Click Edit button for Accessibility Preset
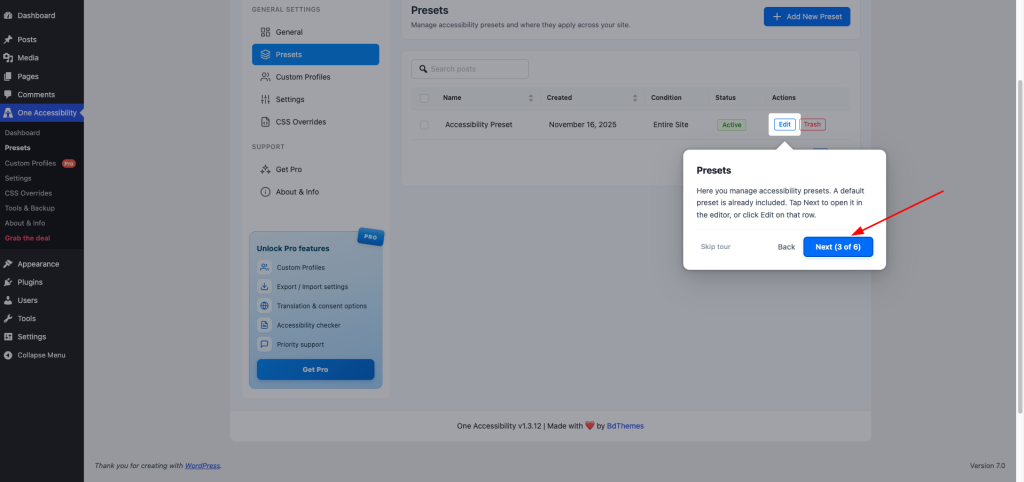This screenshot has width=1024, height=482. point(785,124)
